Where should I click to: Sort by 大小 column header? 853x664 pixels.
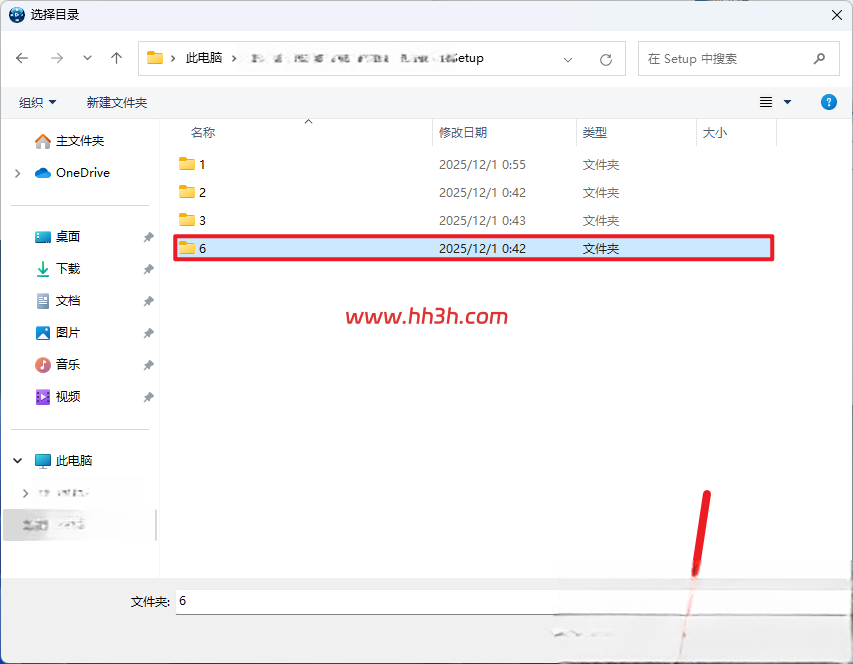pyautogui.click(x=715, y=133)
